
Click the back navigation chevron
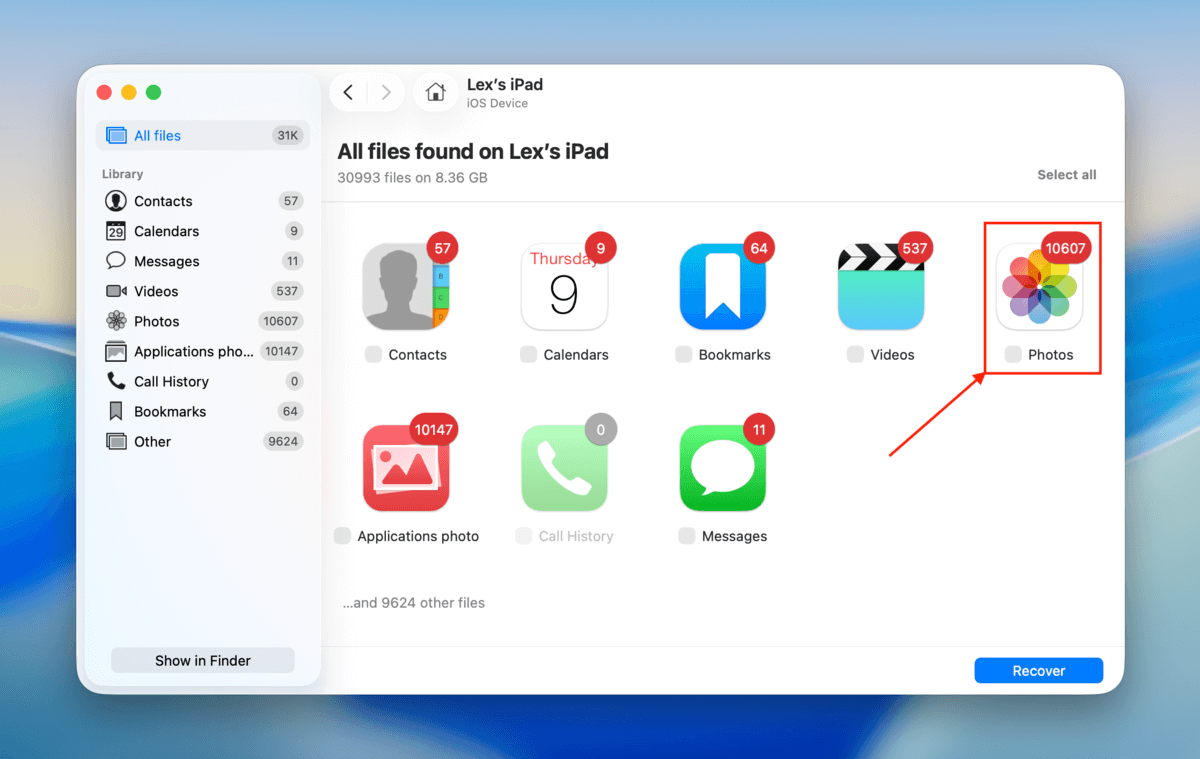point(347,91)
